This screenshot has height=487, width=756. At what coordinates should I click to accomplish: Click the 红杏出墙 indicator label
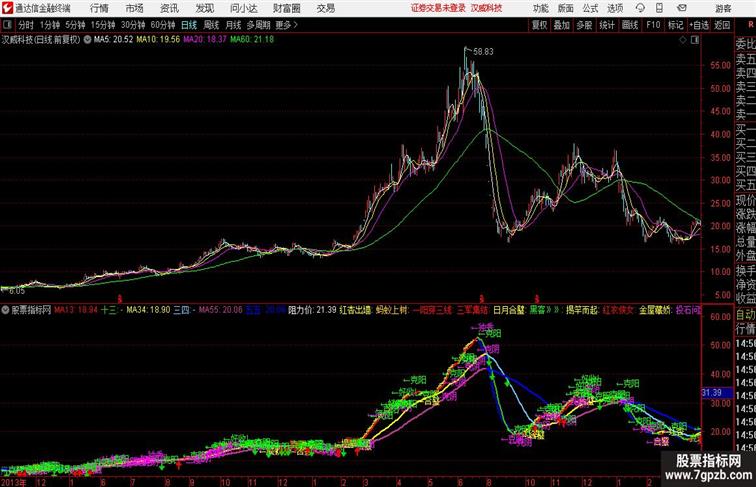(x=355, y=310)
